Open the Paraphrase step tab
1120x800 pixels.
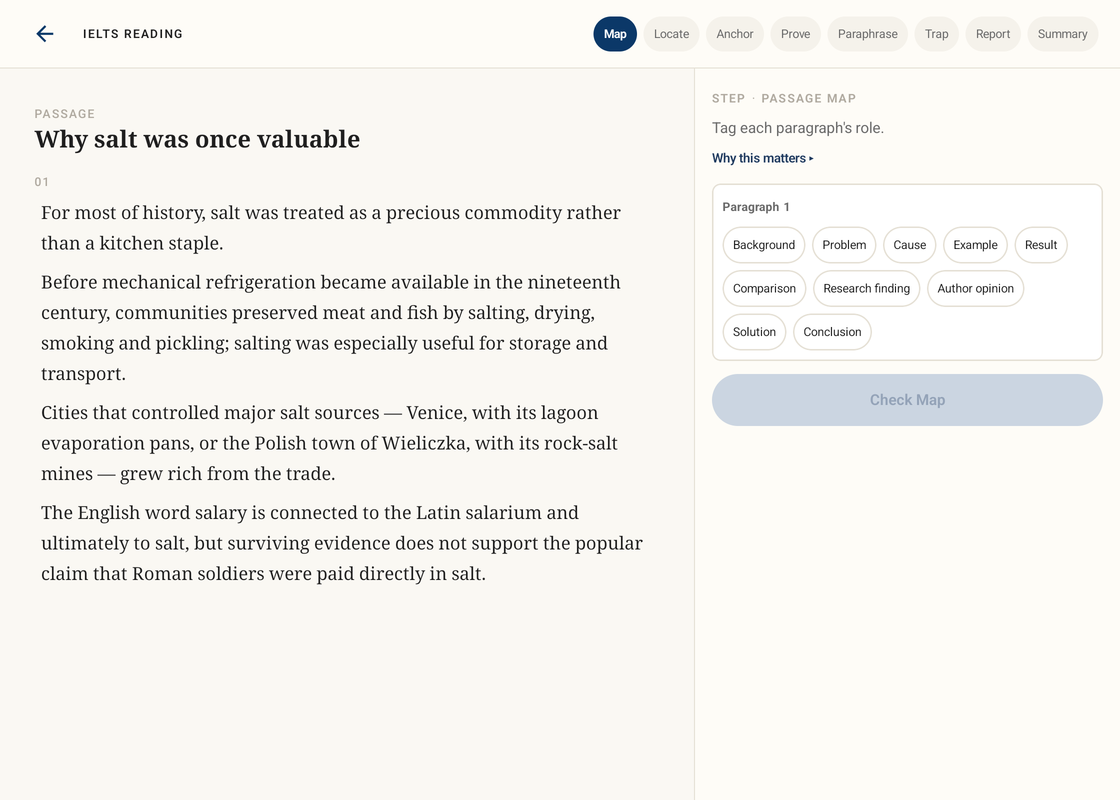point(868,34)
